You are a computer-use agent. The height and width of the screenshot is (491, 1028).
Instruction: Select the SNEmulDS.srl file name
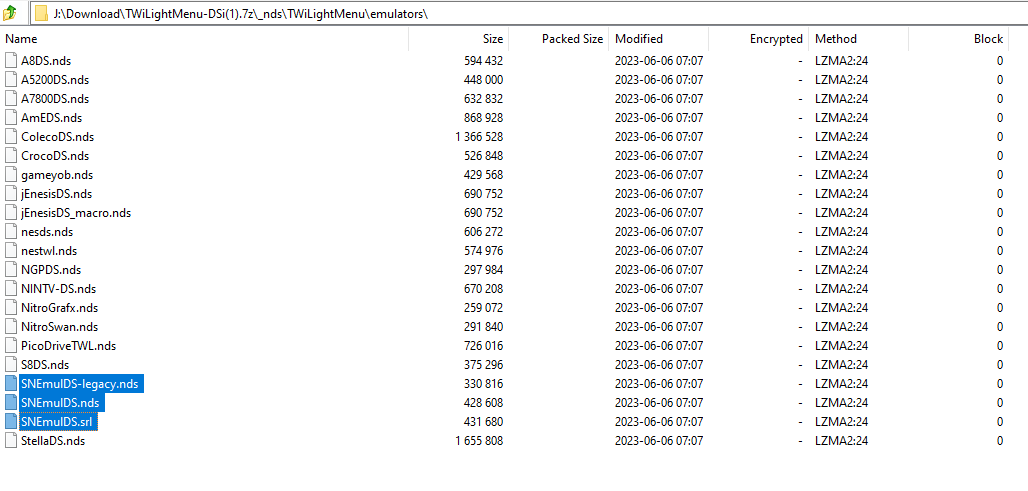[x=58, y=422]
